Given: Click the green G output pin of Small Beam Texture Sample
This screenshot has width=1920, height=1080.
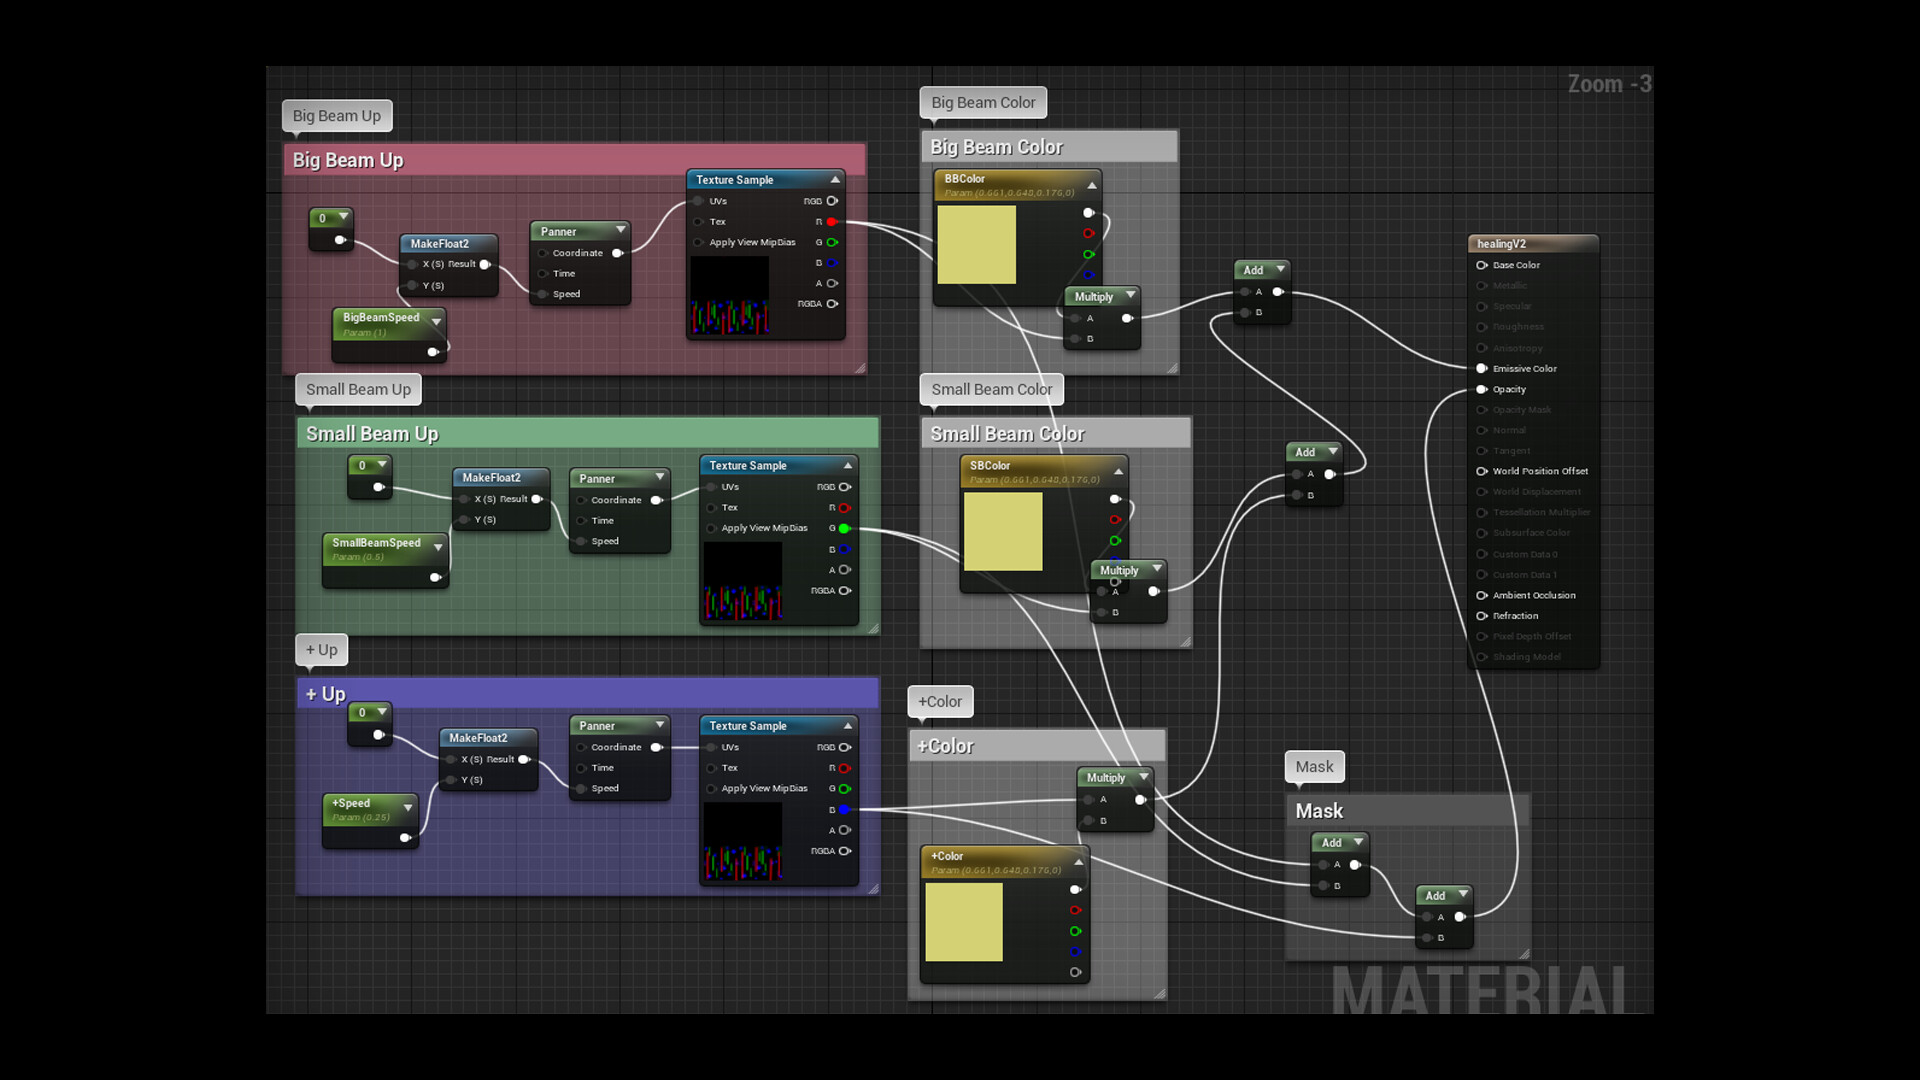Looking at the screenshot, I should click(x=845, y=528).
